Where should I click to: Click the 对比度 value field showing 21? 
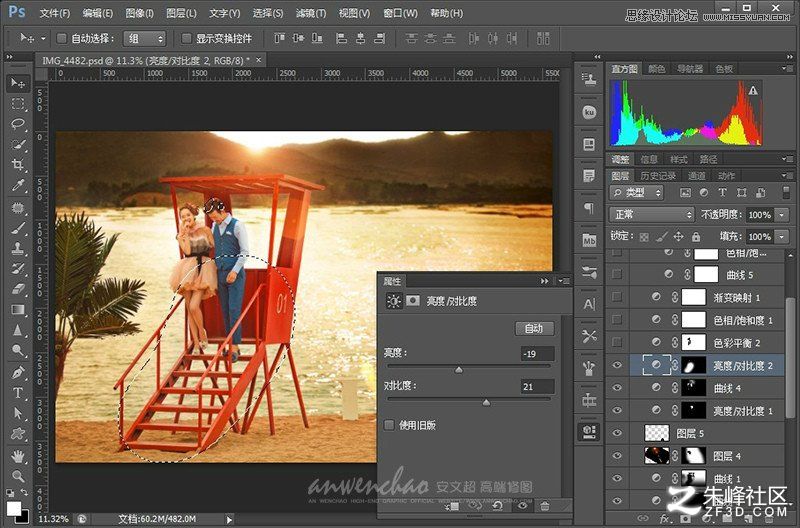tap(537, 387)
